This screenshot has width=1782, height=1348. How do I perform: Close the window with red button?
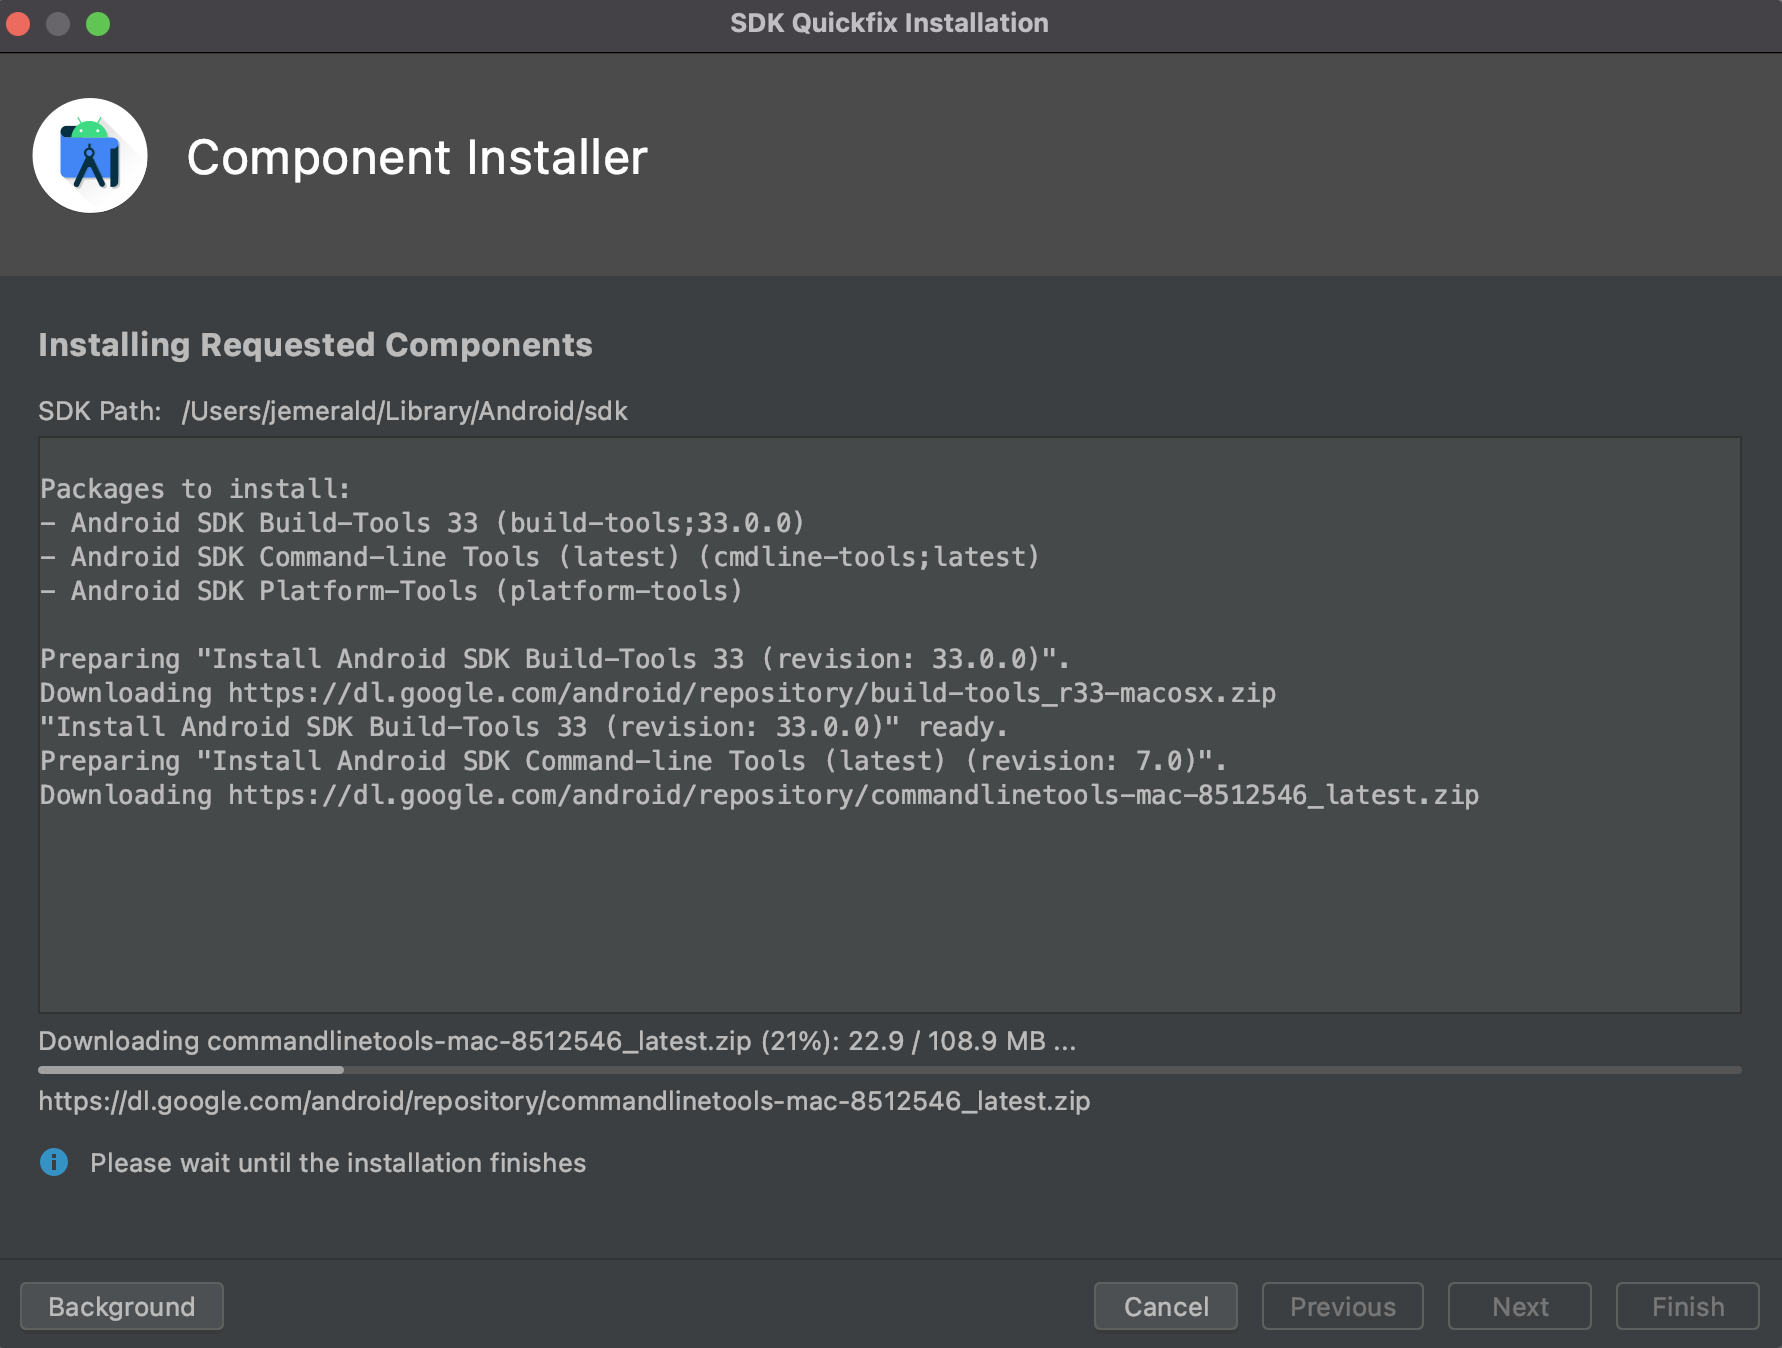pos(18,23)
